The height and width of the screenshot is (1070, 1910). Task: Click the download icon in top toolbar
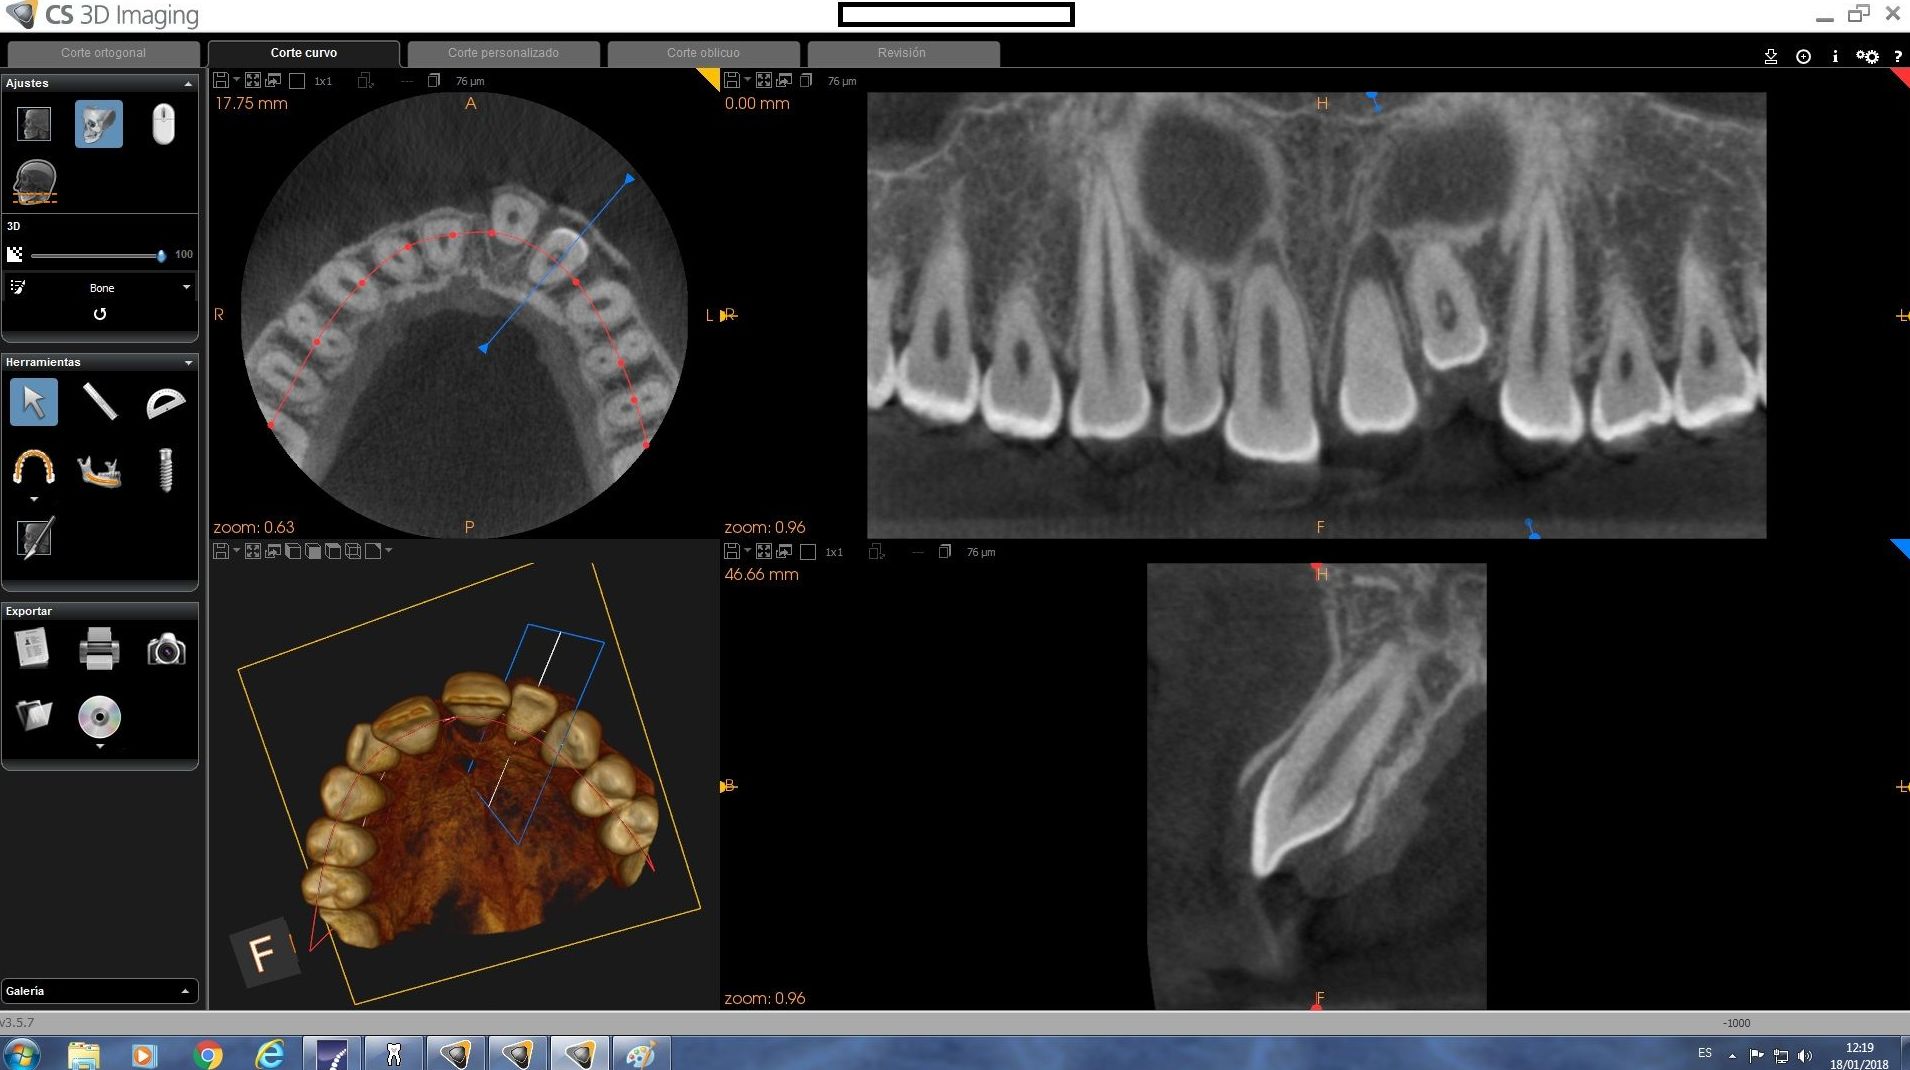(1771, 57)
